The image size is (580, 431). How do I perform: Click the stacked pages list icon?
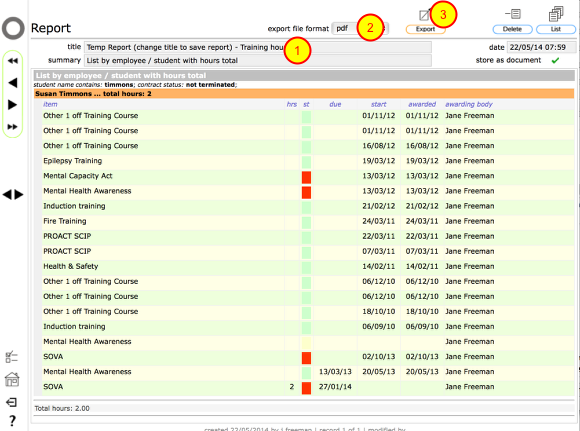coord(556,14)
